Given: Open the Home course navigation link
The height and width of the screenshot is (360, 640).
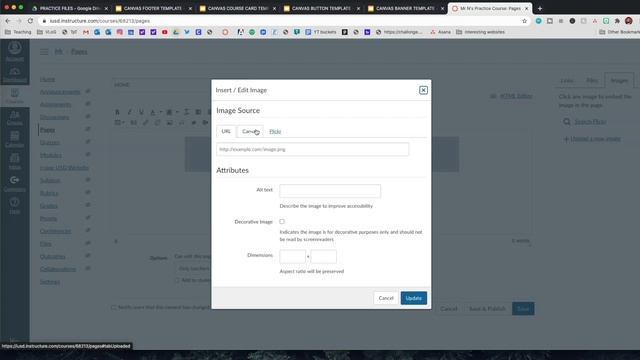Looking at the screenshot, I should tap(47, 79).
